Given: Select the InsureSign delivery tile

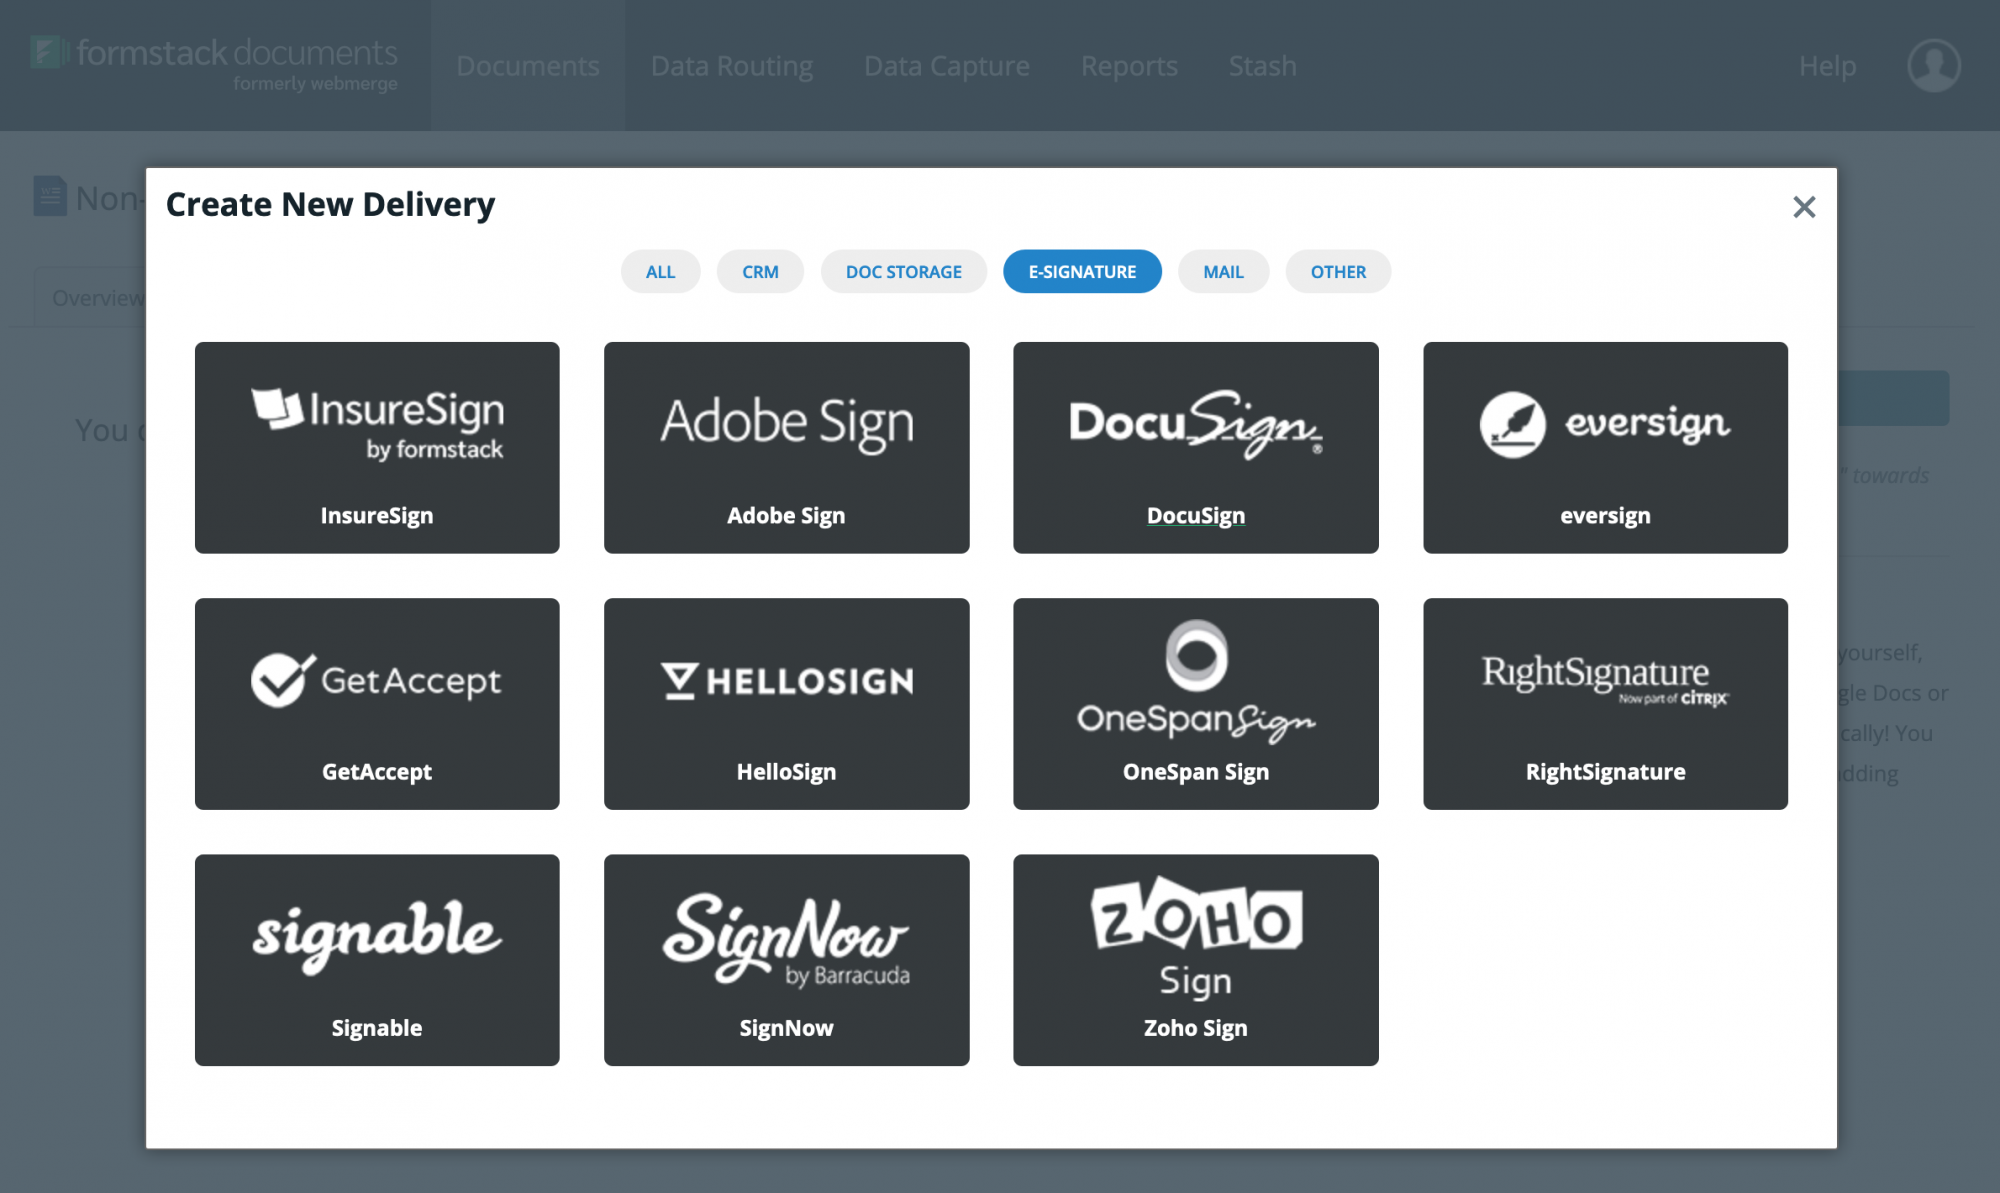Looking at the screenshot, I should tap(377, 447).
